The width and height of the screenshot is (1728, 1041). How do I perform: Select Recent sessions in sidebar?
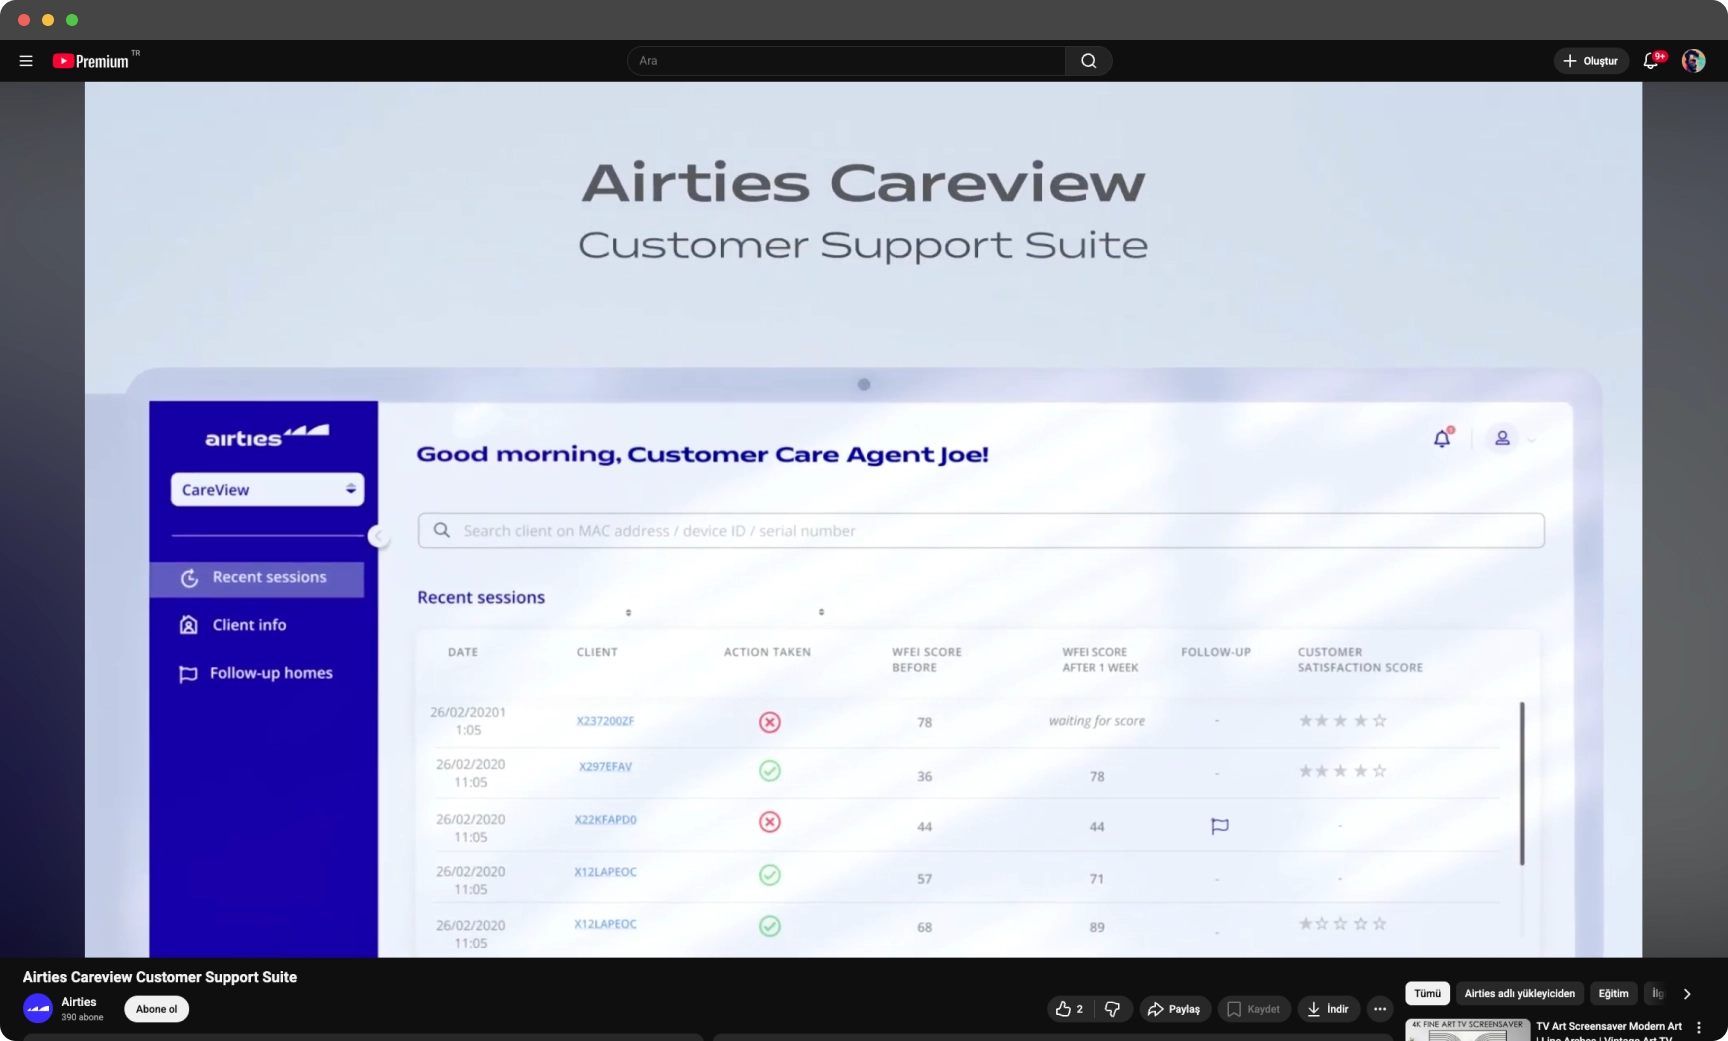pyautogui.click(x=257, y=578)
